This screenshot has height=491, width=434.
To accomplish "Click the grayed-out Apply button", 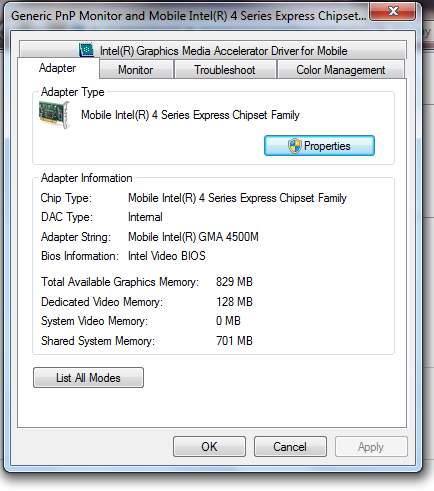I will [371, 447].
